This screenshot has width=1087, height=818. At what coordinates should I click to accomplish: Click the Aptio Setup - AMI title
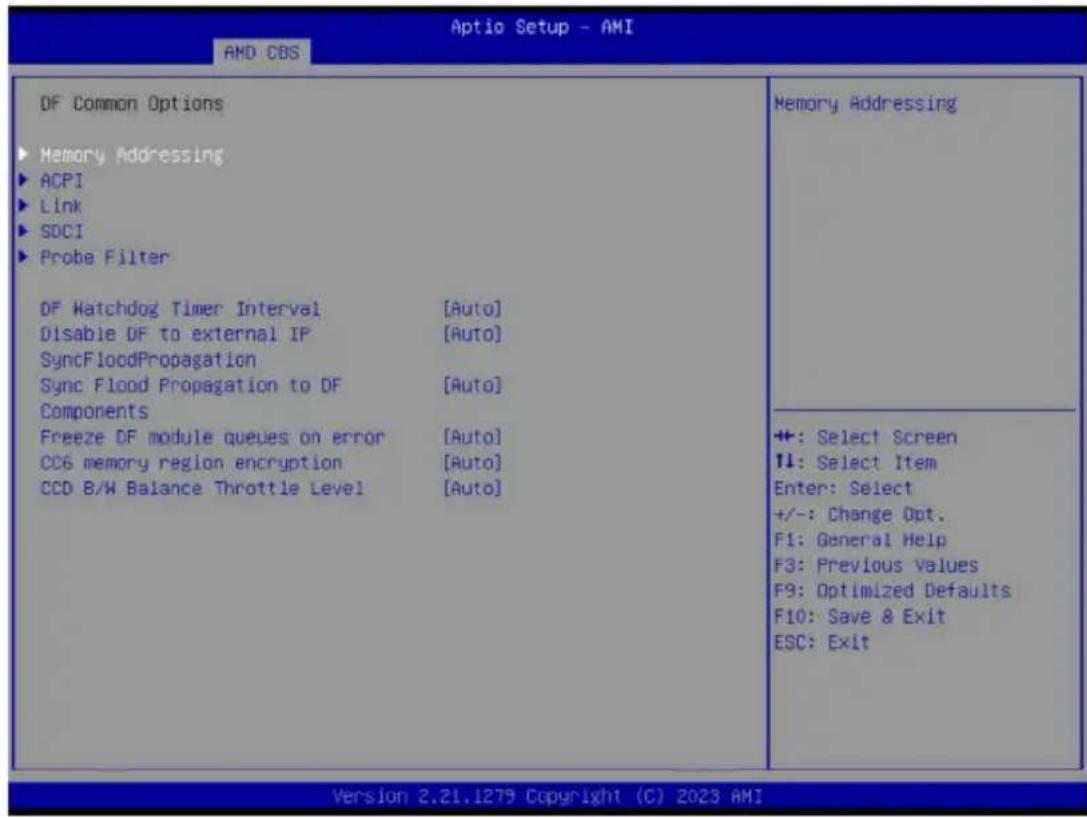point(541,27)
